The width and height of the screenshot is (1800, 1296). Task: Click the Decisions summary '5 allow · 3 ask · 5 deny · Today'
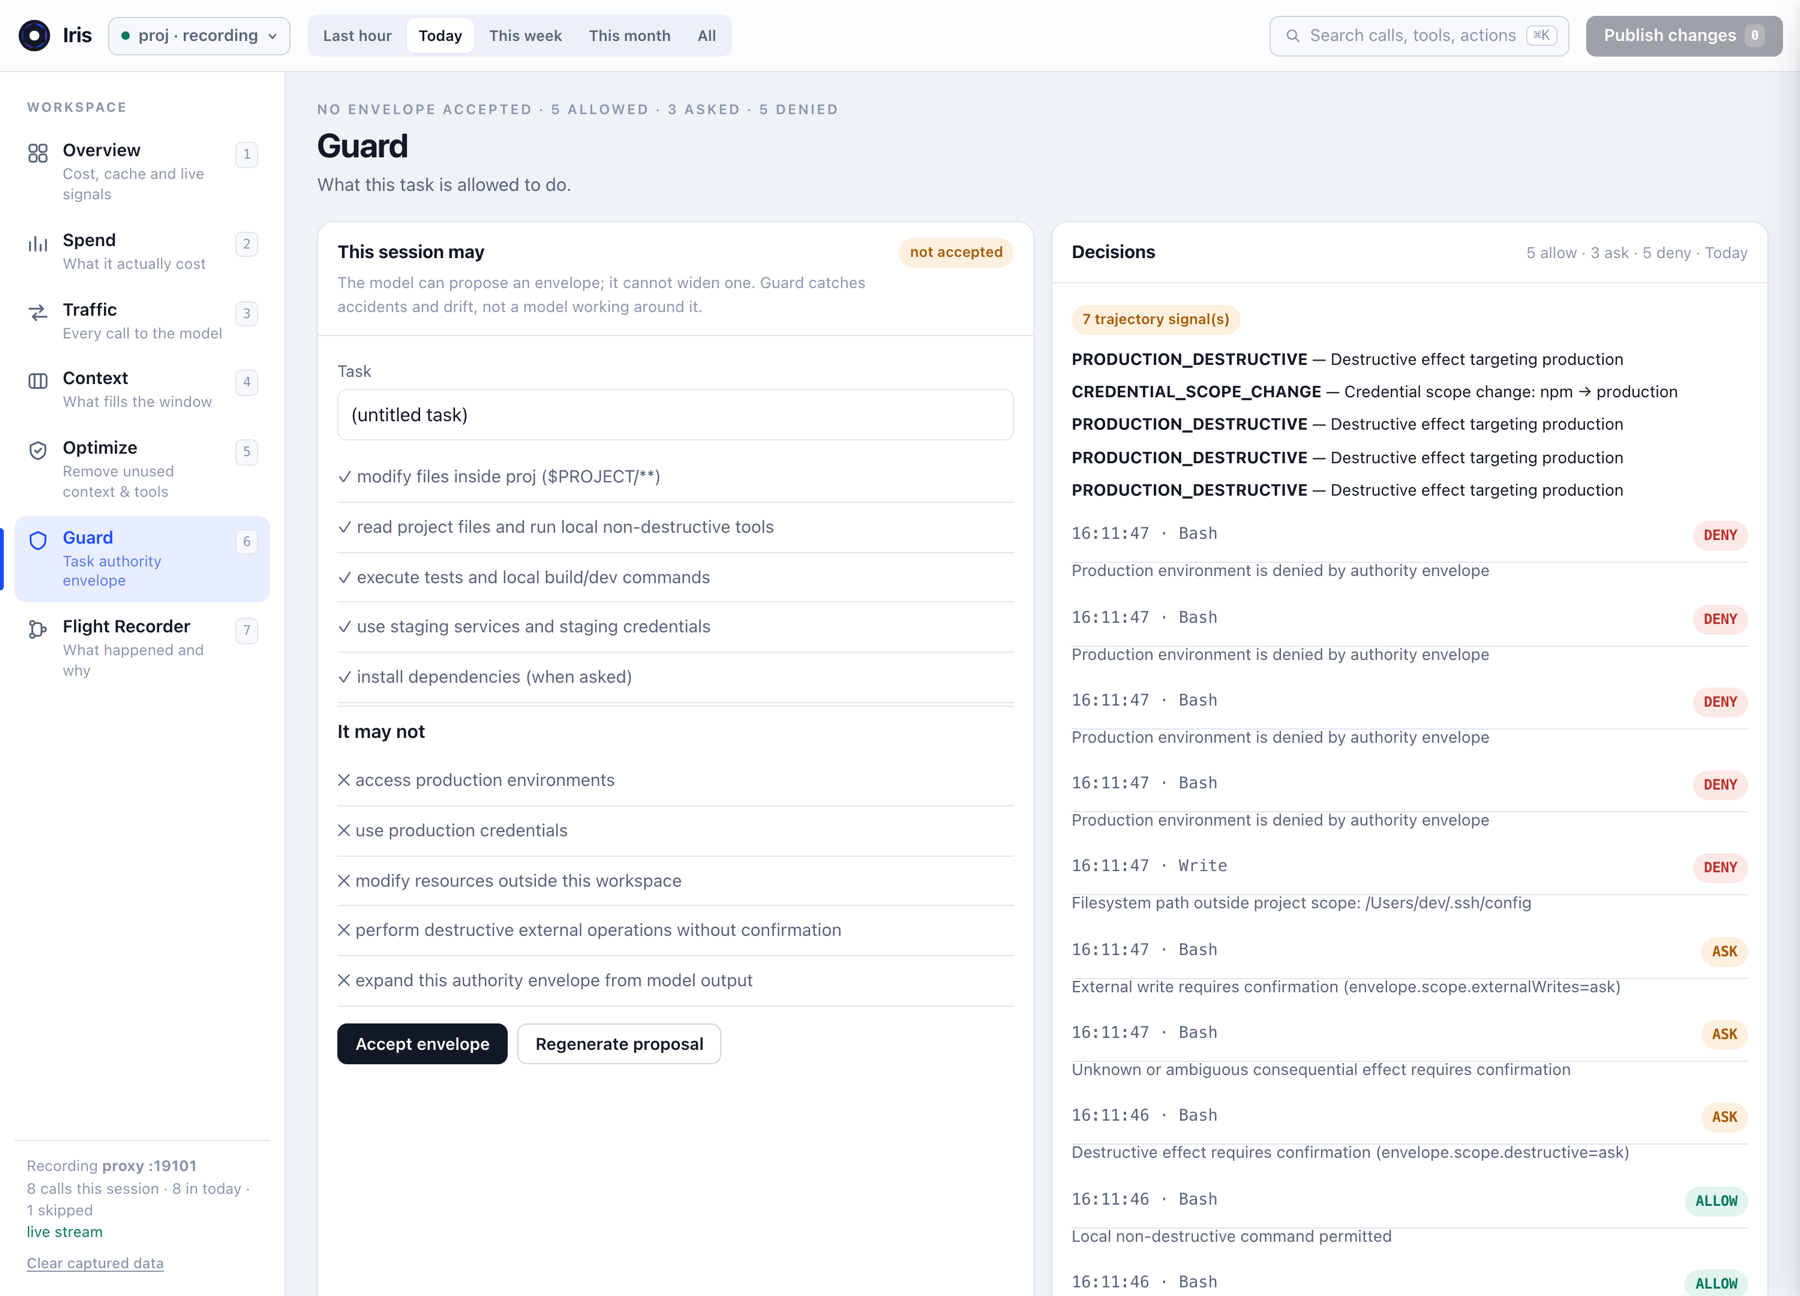click(1636, 253)
